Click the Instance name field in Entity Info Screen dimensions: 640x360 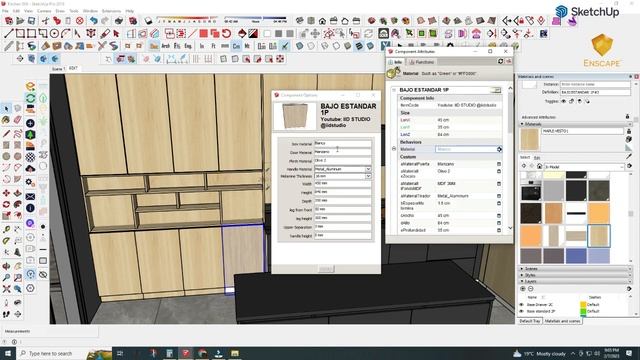pos(595,84)
